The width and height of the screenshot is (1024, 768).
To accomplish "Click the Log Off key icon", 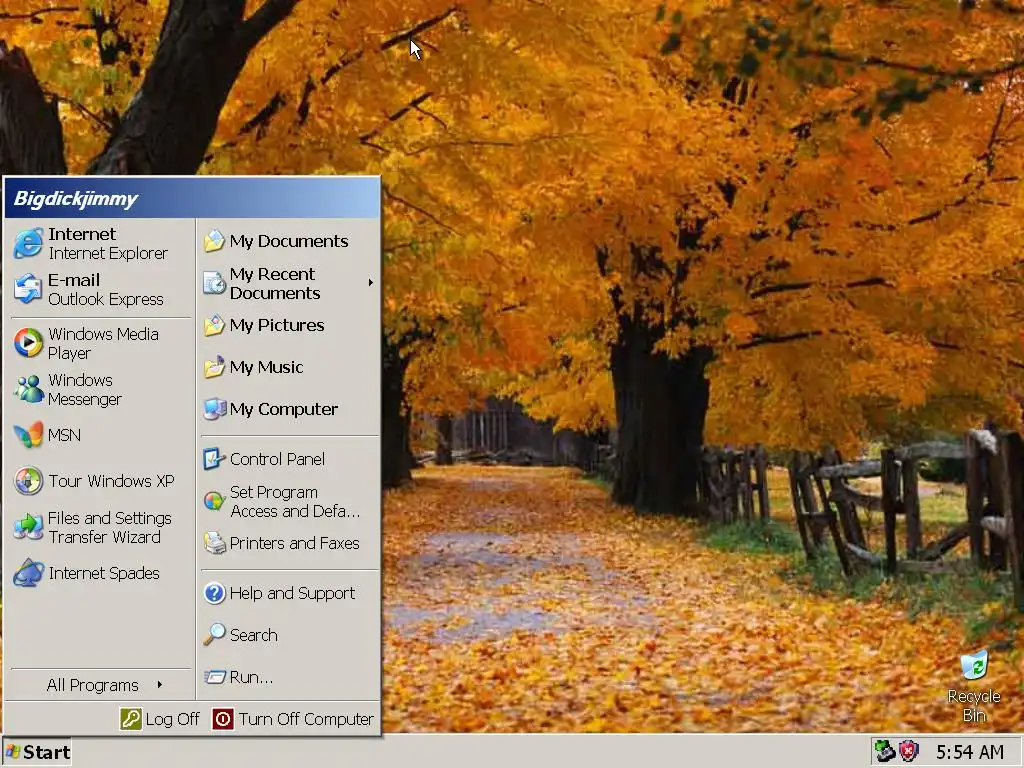I will coord(131,719).
